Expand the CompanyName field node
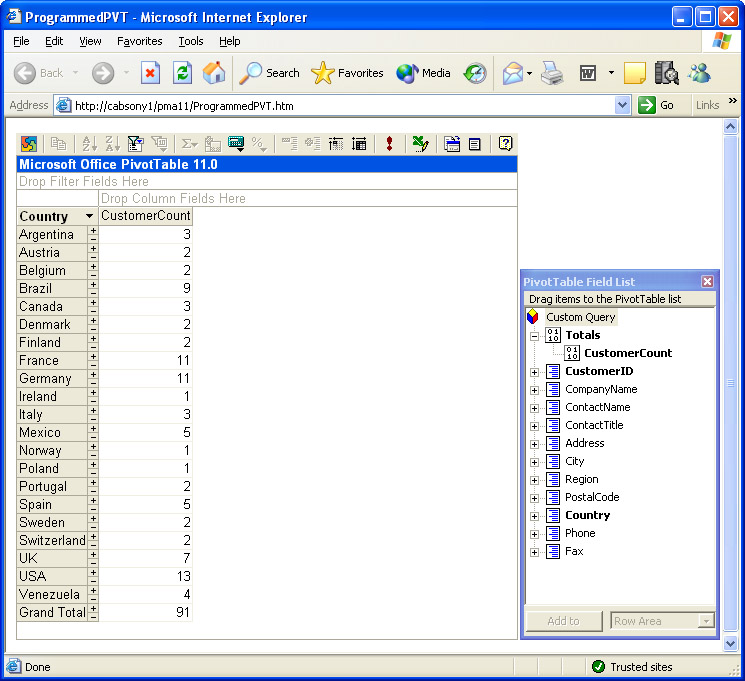Image resolution: width=745 pixels, height=681 pixels. [534, 390]
